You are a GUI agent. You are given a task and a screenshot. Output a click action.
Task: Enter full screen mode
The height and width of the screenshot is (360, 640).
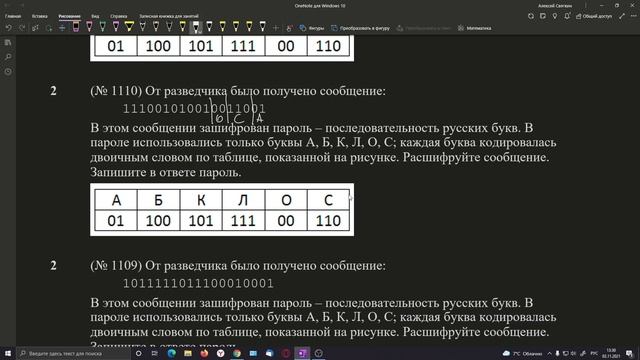(x=622, y=16)
